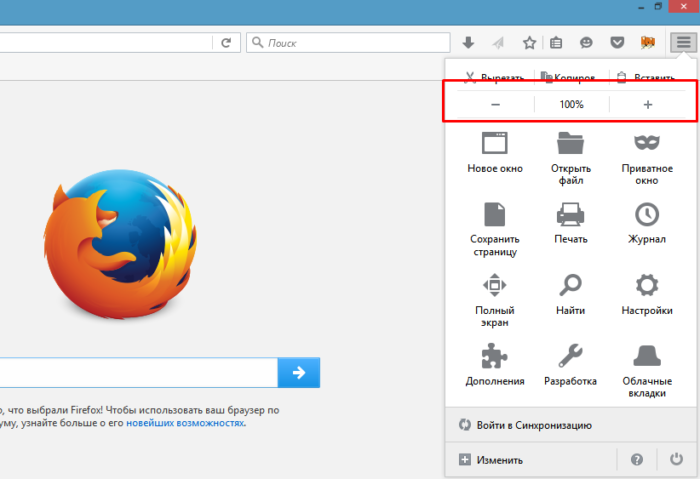700x479 pixels.
Task: Click the Downloads arrow icon
Action: pyautogui.click(x=468, y=42)
